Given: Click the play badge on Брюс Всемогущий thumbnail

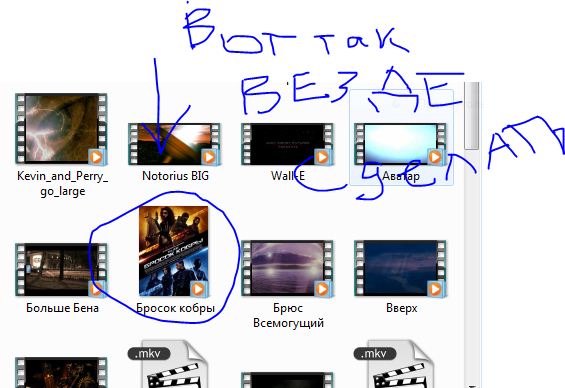Looking at the screenshot, I should click(x=322, y=289).
